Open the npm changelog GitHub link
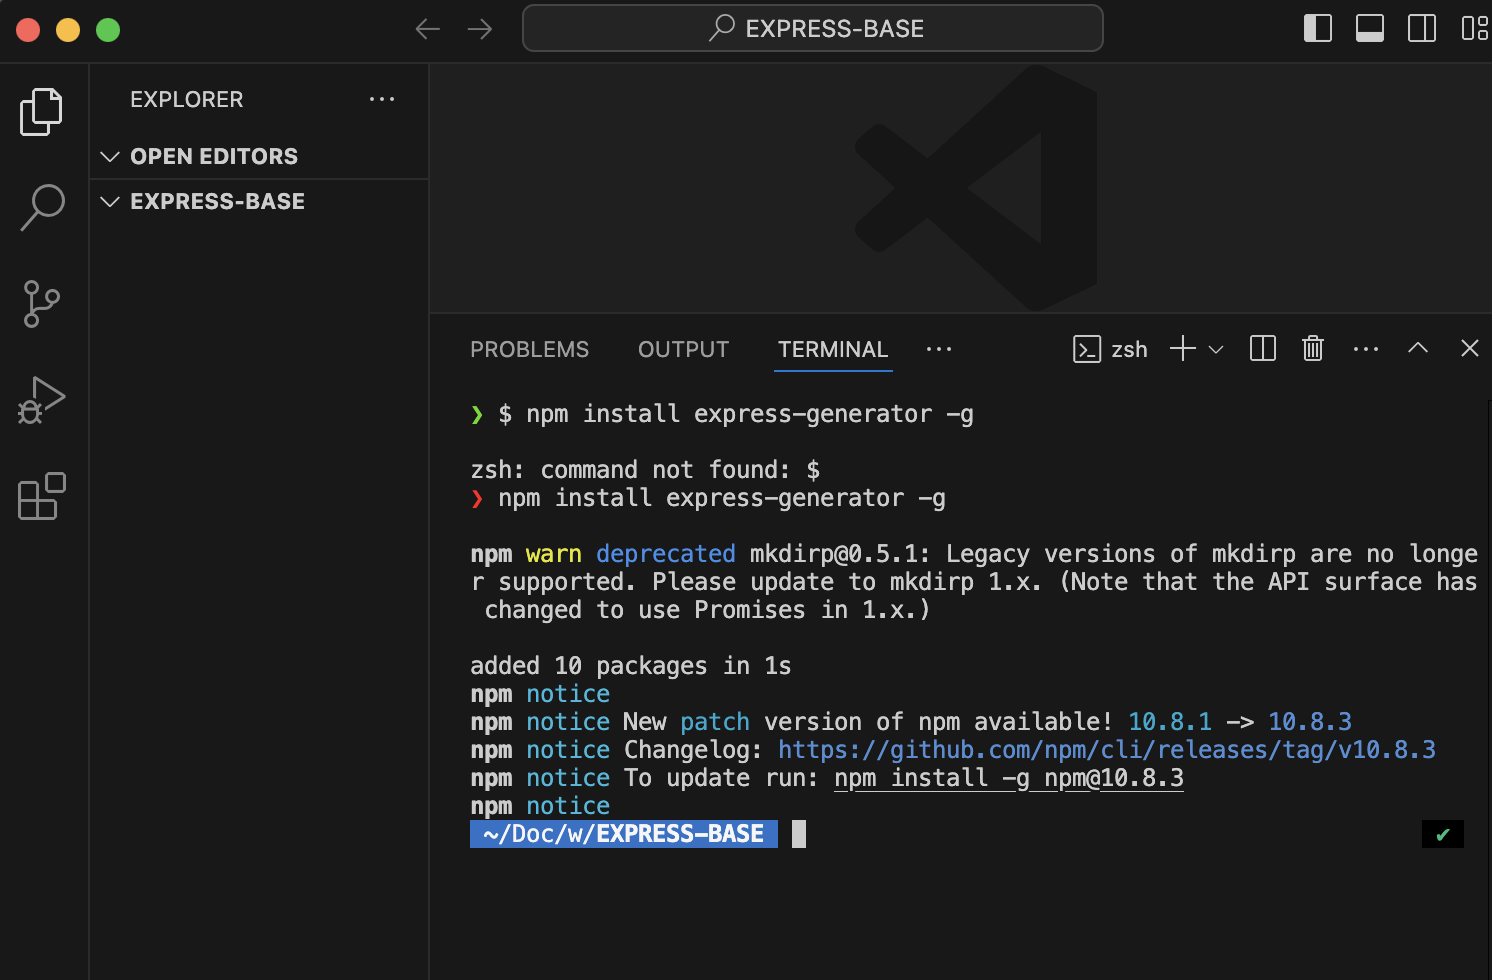1492x980 pixels. click(1107, 750)
